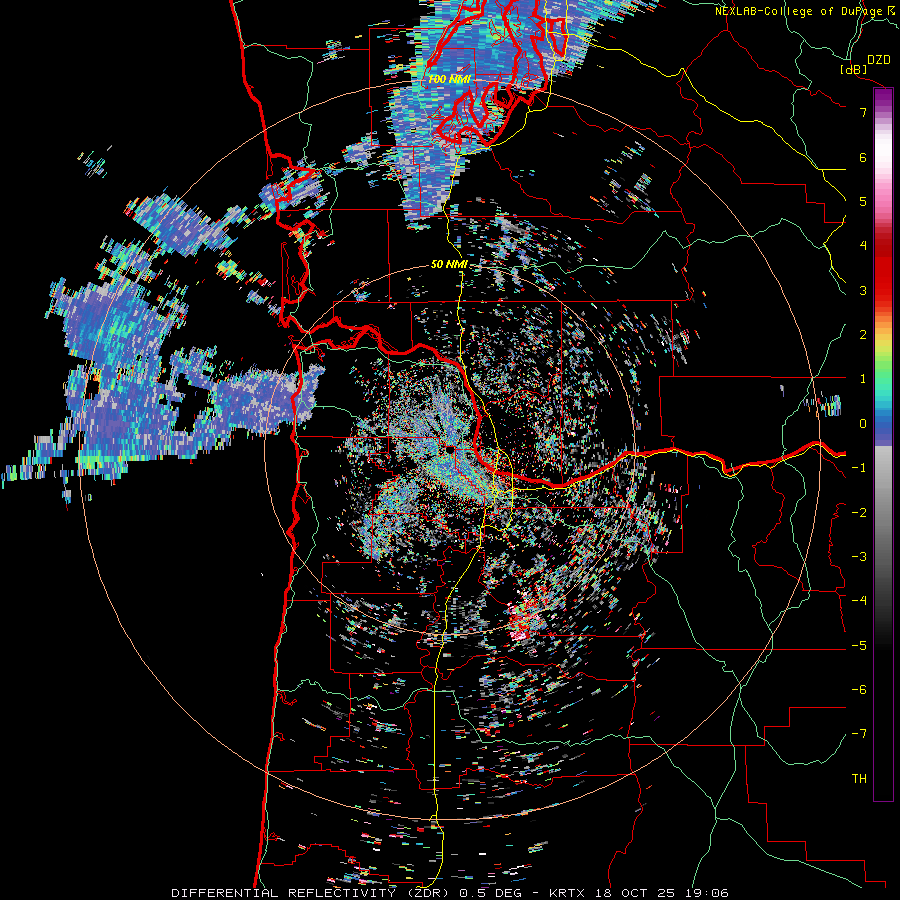Click the 1 value on the color scale
This screenshot has width=900, height=900.
click(863, 379)
